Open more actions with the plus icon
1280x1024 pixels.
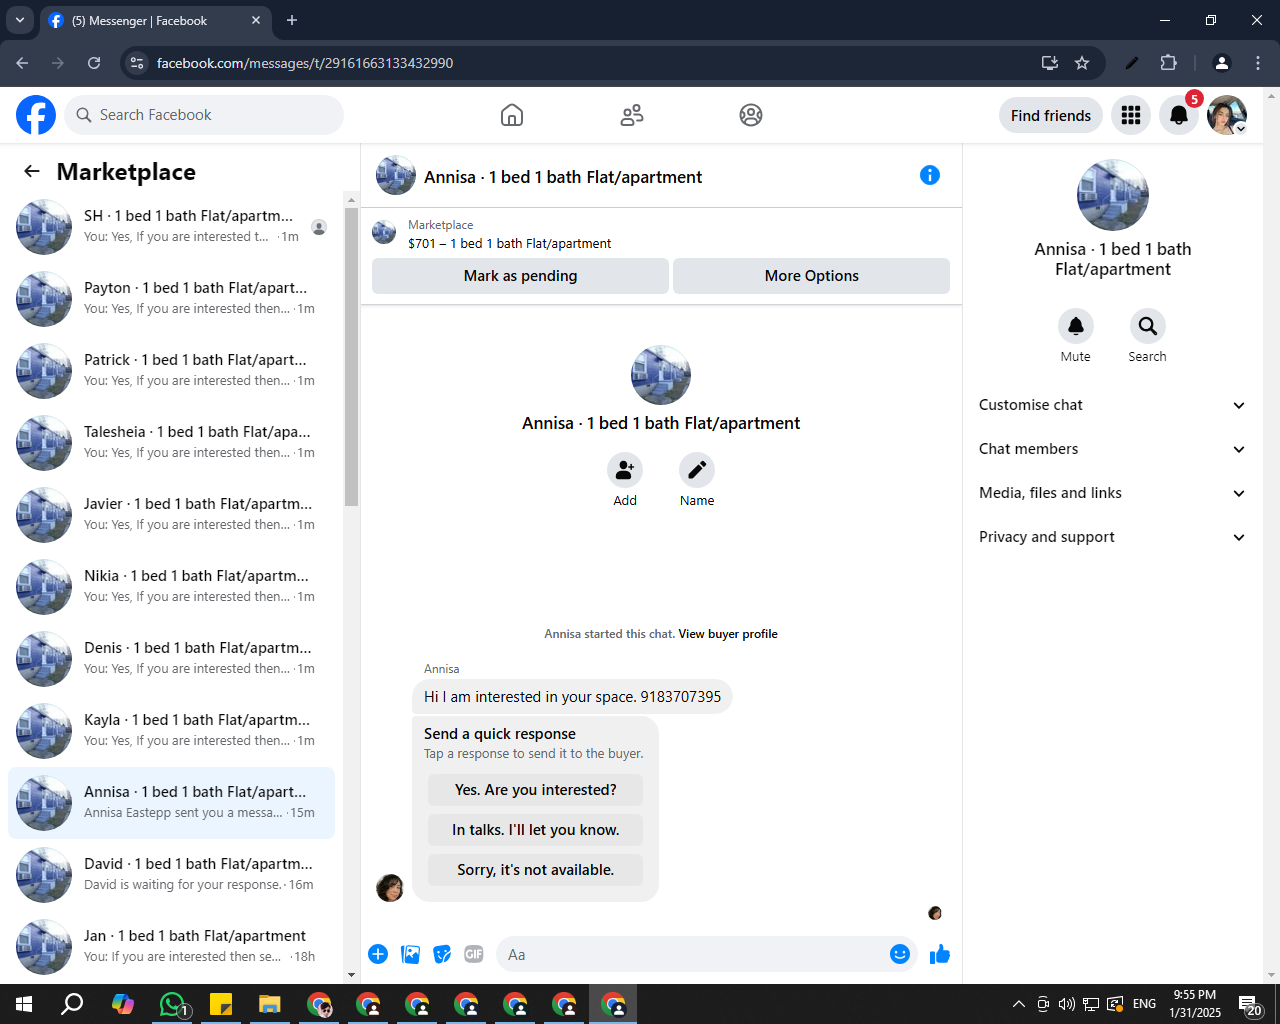tap(378, 954)
